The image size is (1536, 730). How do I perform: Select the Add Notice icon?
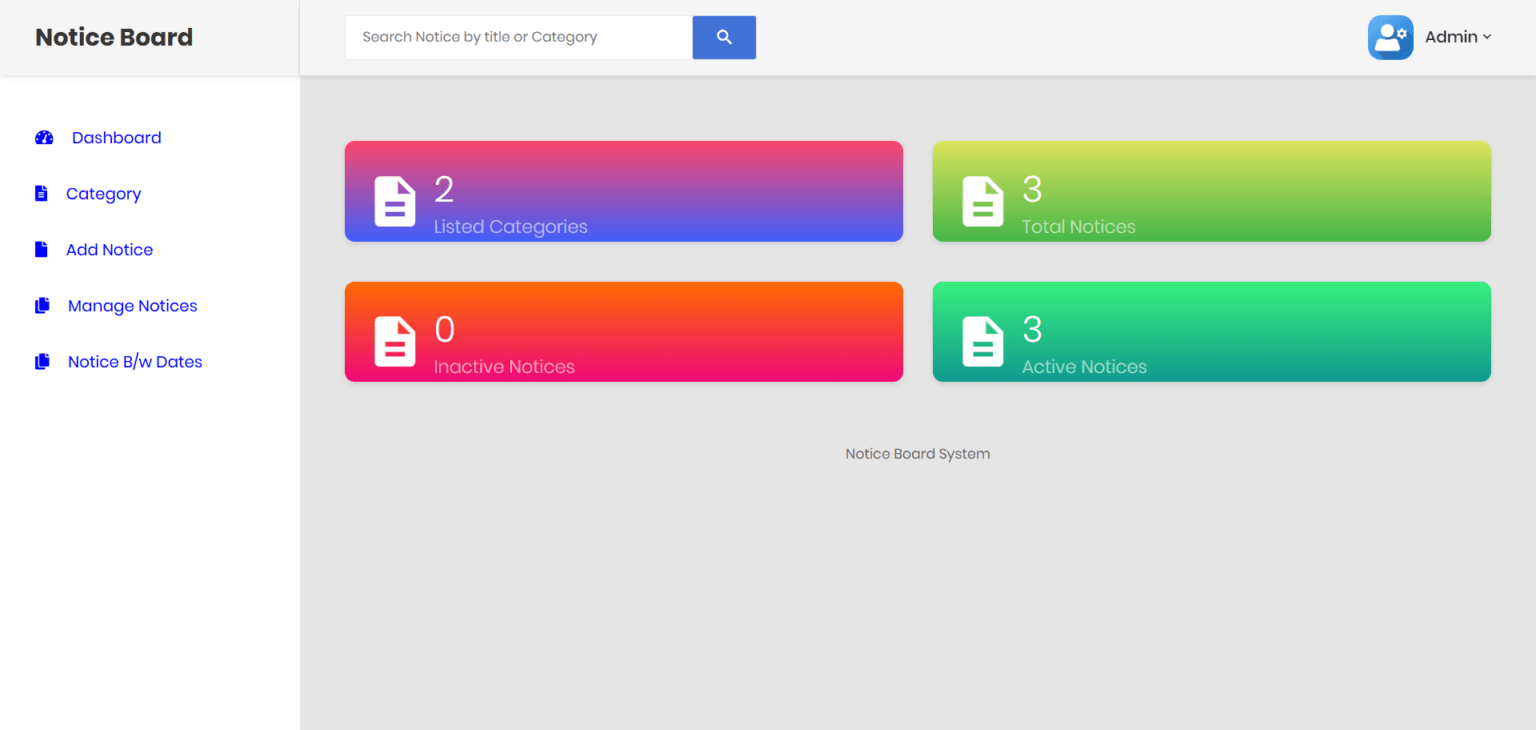click(x=42, y=249)
